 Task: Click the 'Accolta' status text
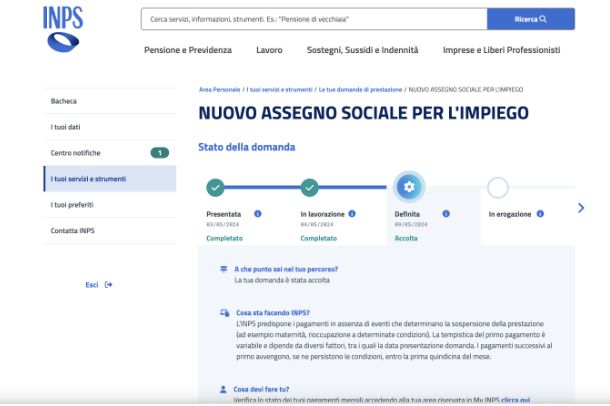[x=406, y=238]
